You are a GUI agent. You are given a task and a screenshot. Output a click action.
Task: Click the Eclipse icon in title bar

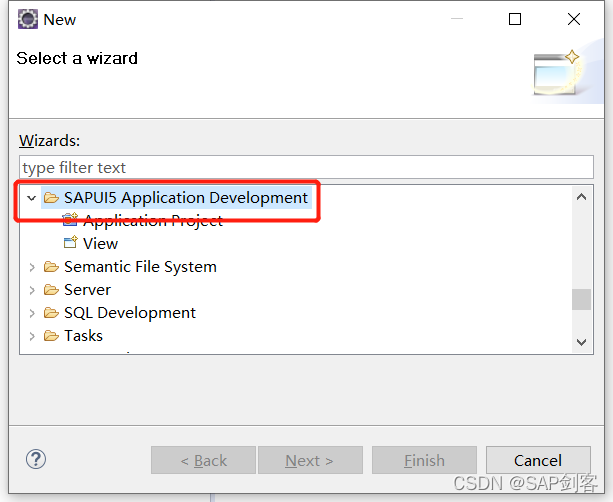click(x=28, y=19)
